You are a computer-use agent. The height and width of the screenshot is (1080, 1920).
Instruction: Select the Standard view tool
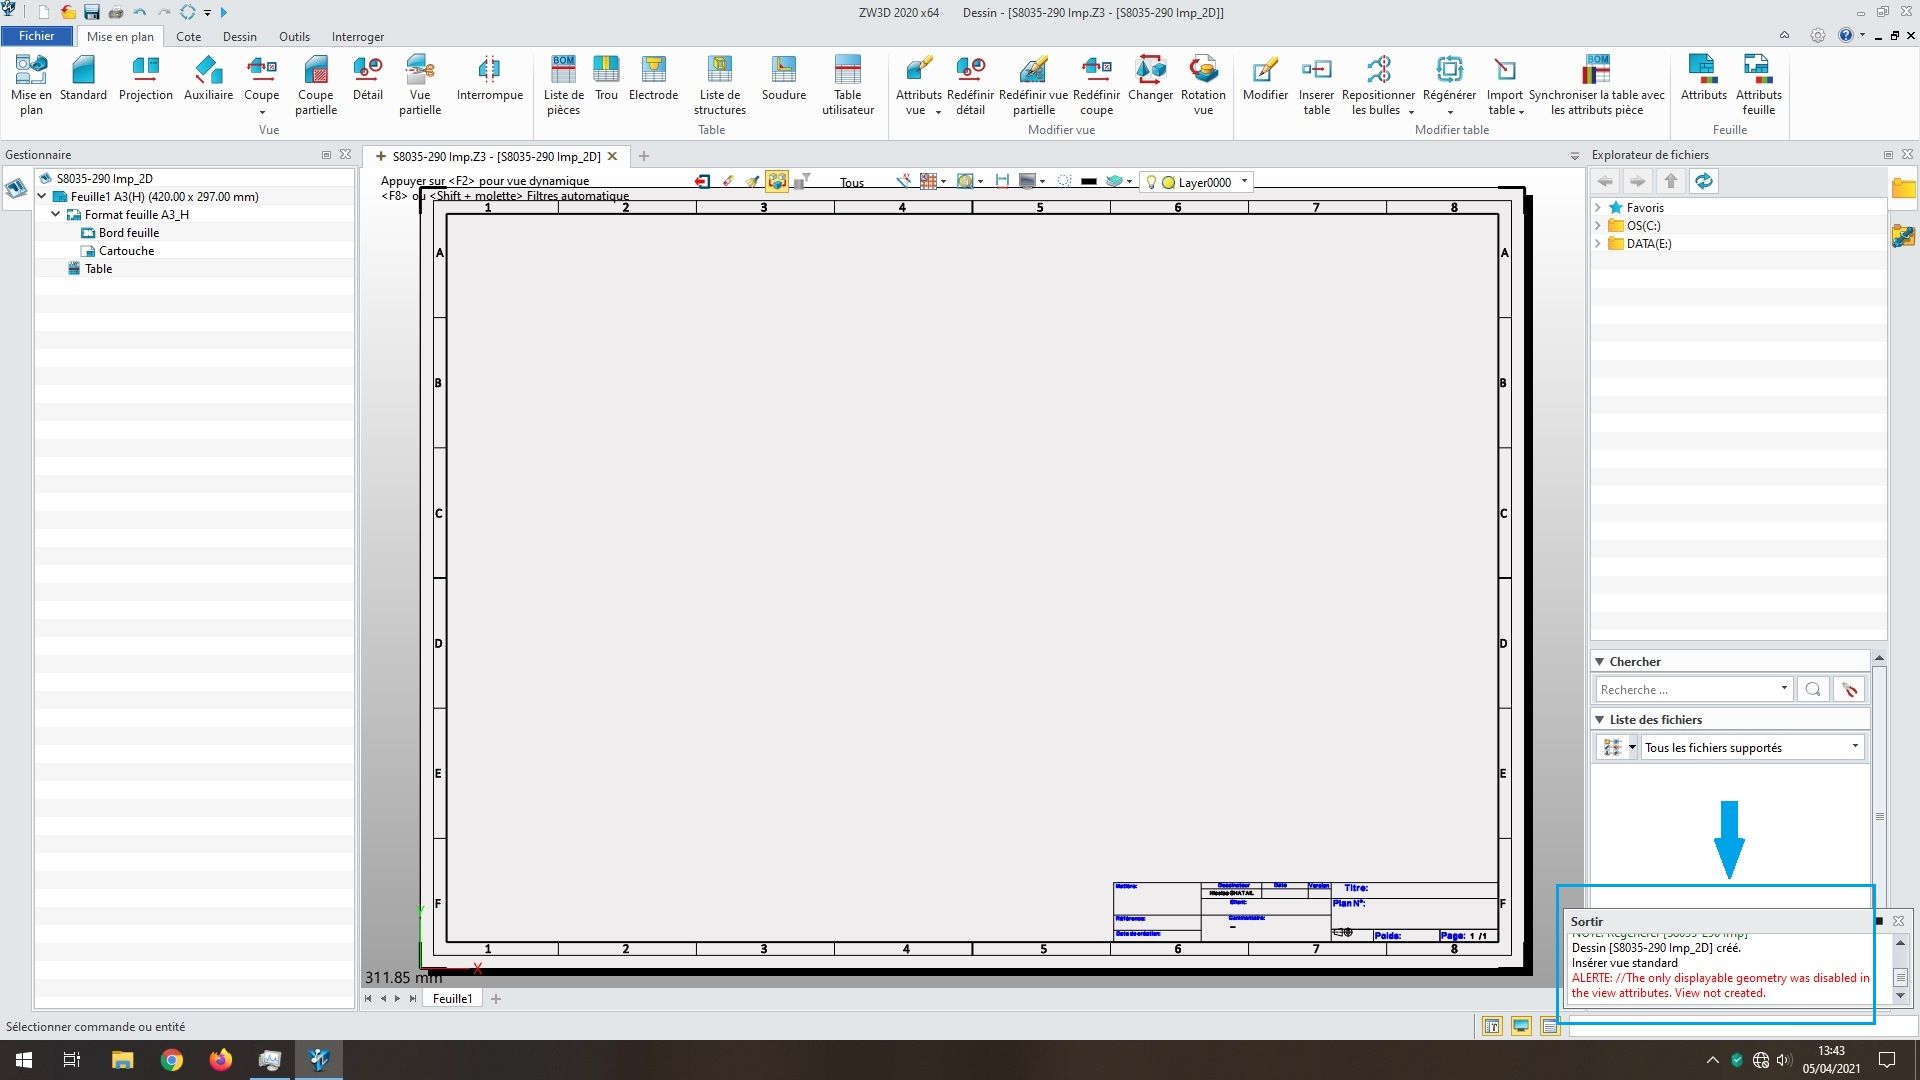(x=83, y=78)
